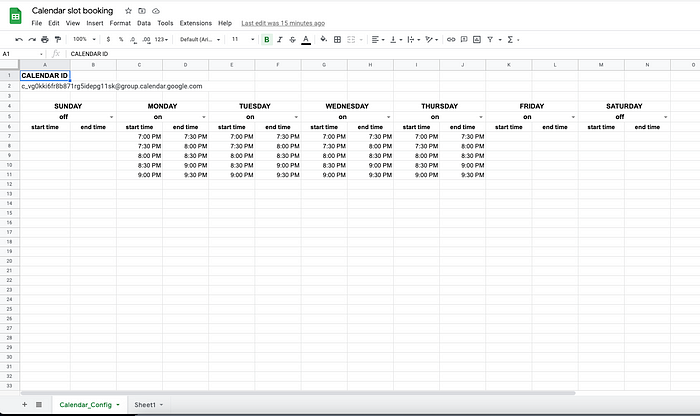This screenshot has width=700, height=416.
Task: Toggle italic formatting
Action: 279,40
